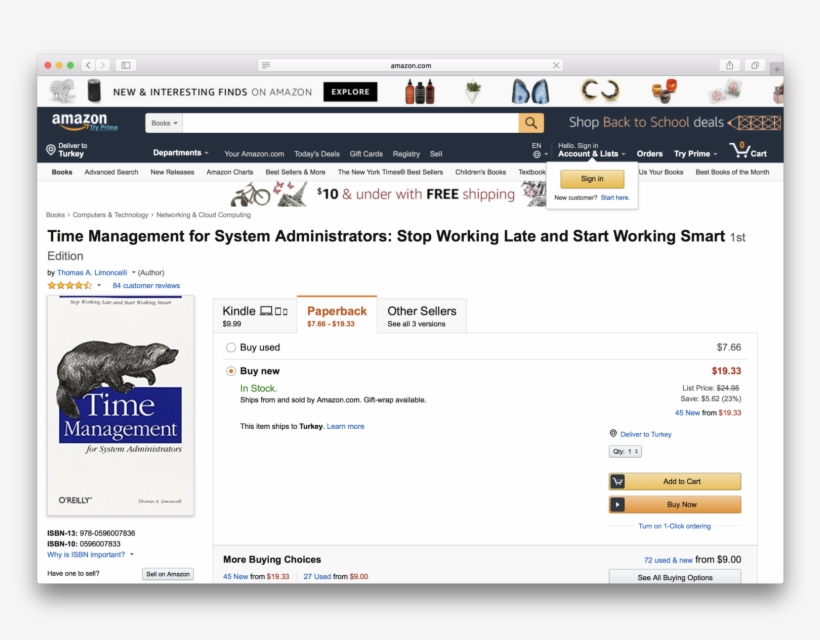Image resolution: width=820 pixels, height=640 pixels.
Task: Expand the Departments menu
Action: click(180, 153)
